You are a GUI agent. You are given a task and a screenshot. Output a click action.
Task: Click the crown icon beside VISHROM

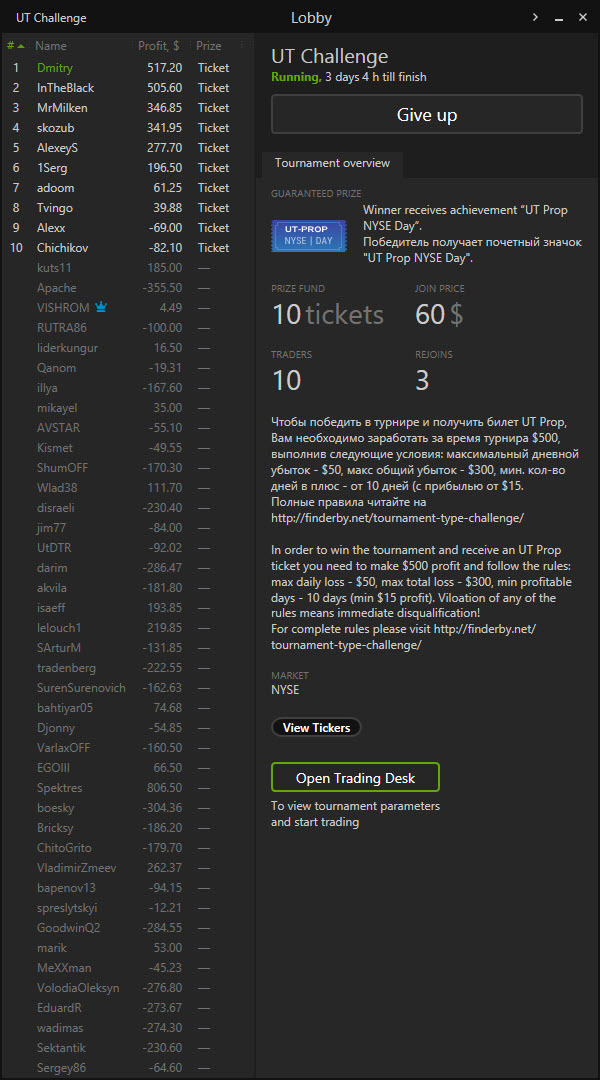[x=100, y=308]
